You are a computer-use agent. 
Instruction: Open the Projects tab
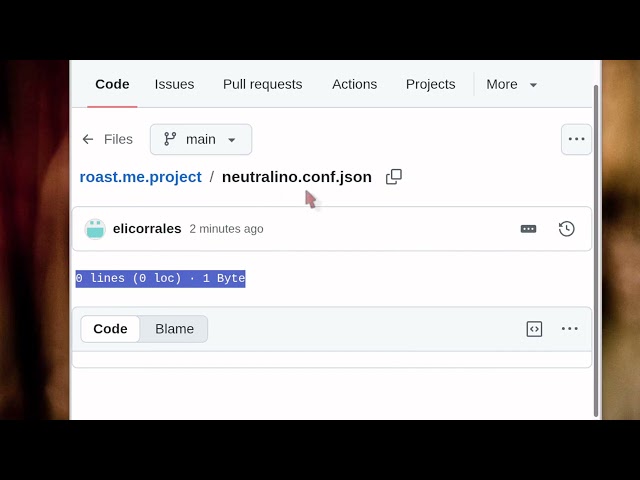[430, 84]
